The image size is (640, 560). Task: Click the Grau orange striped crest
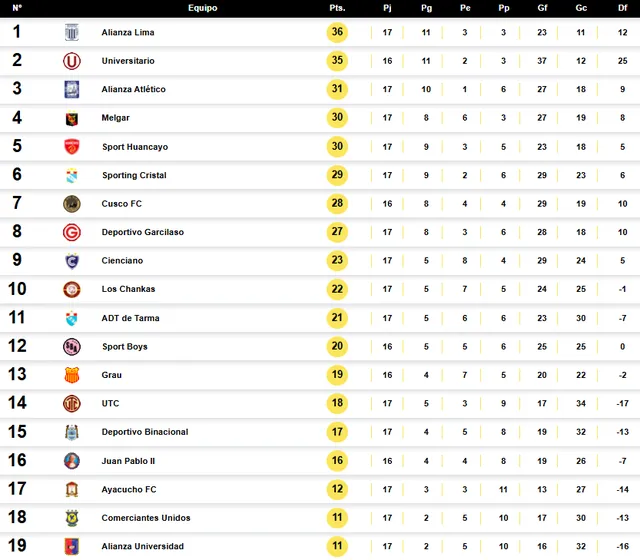tap(72, 375)
